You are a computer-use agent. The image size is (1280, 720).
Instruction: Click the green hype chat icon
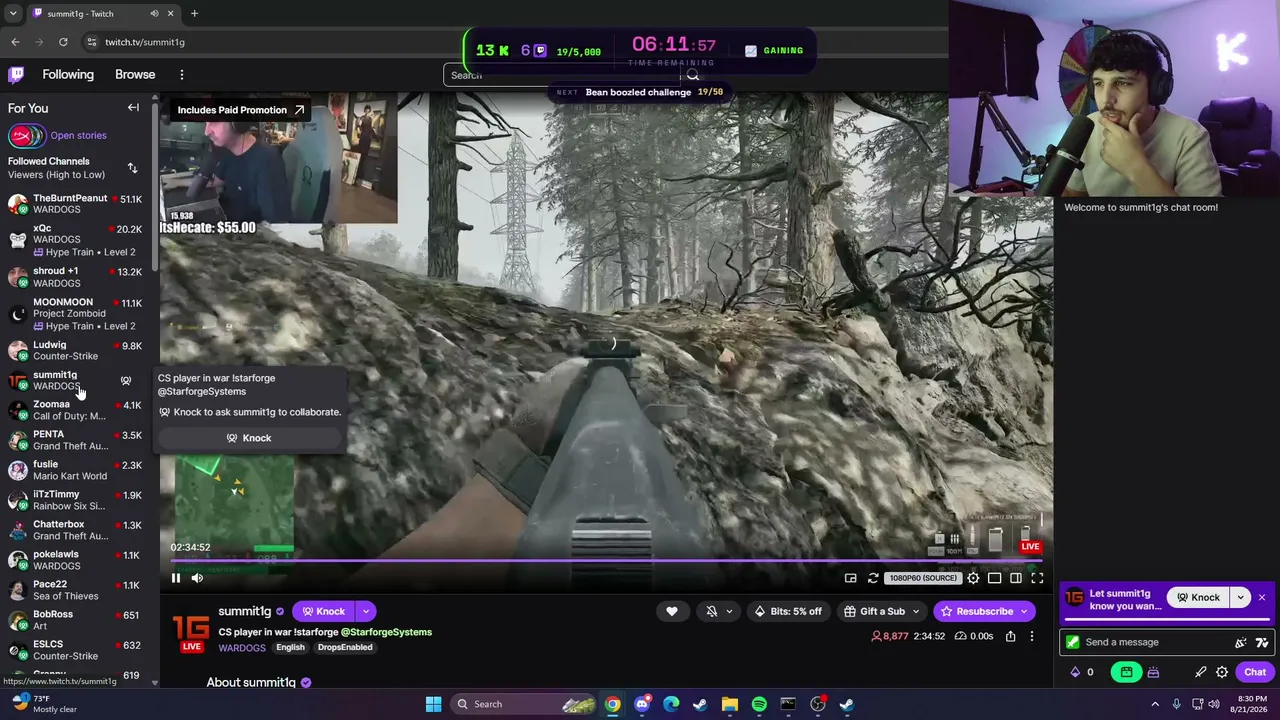point(1126,672)
